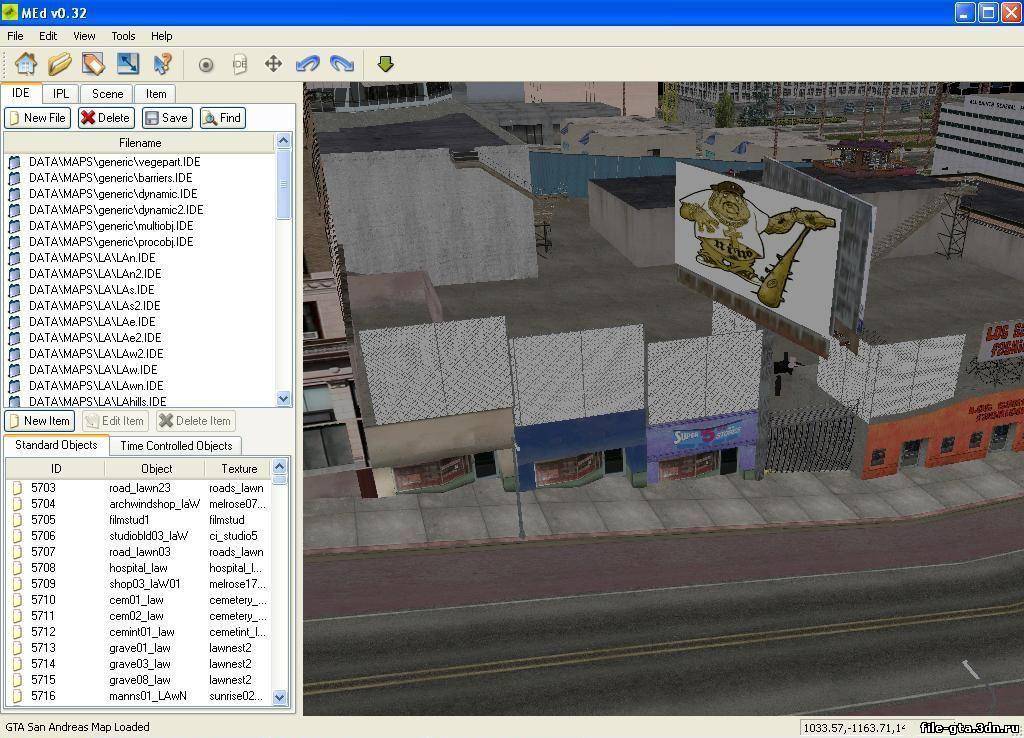Switch to the Scene tab

[107, 94]
